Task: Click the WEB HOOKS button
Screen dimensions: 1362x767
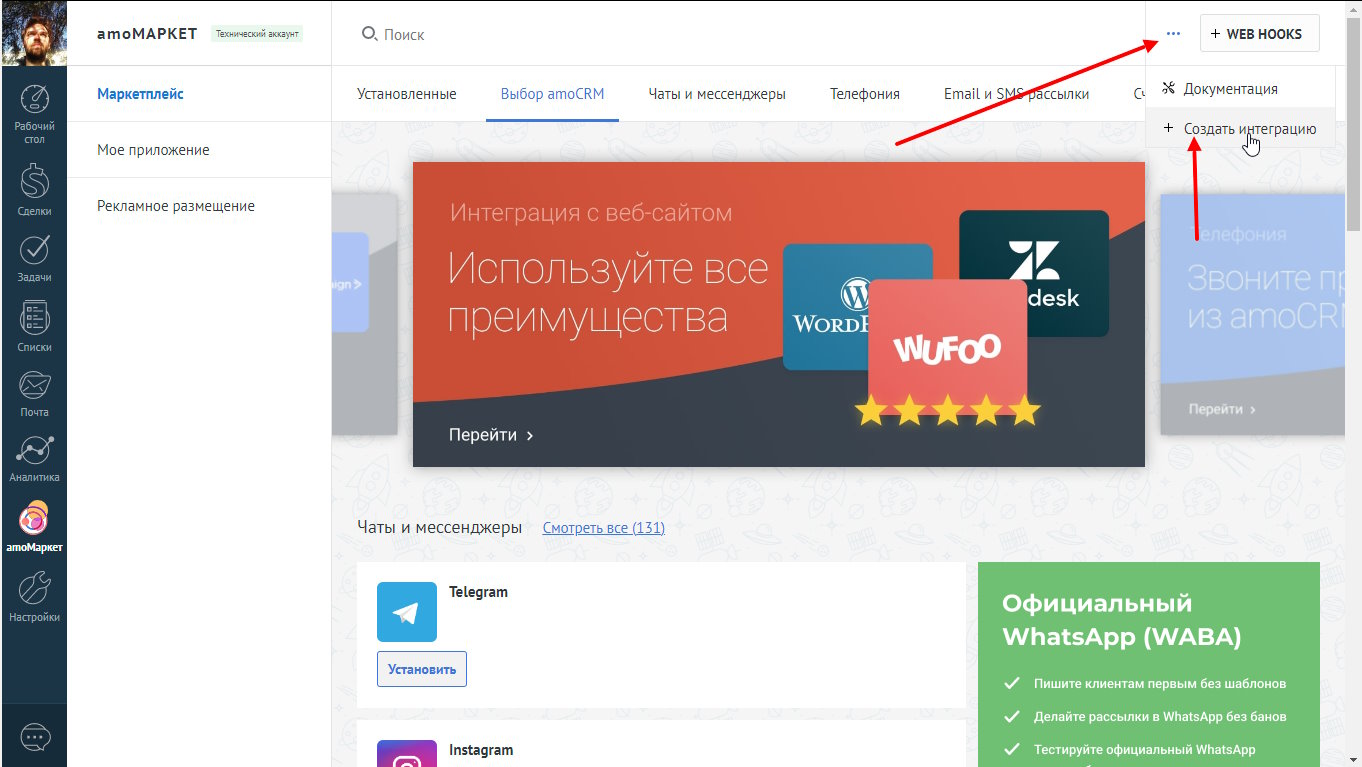Action: (x=1259, y=33)
